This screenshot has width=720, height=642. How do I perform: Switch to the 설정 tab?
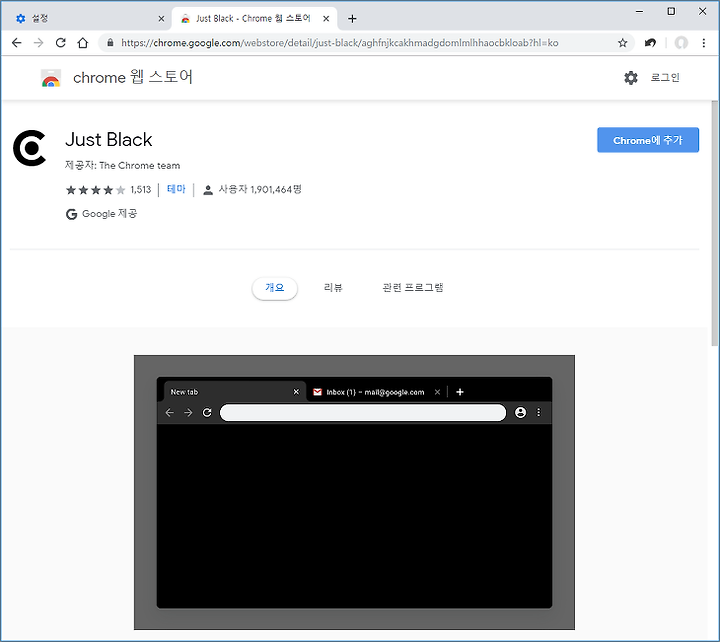[87, 19]
